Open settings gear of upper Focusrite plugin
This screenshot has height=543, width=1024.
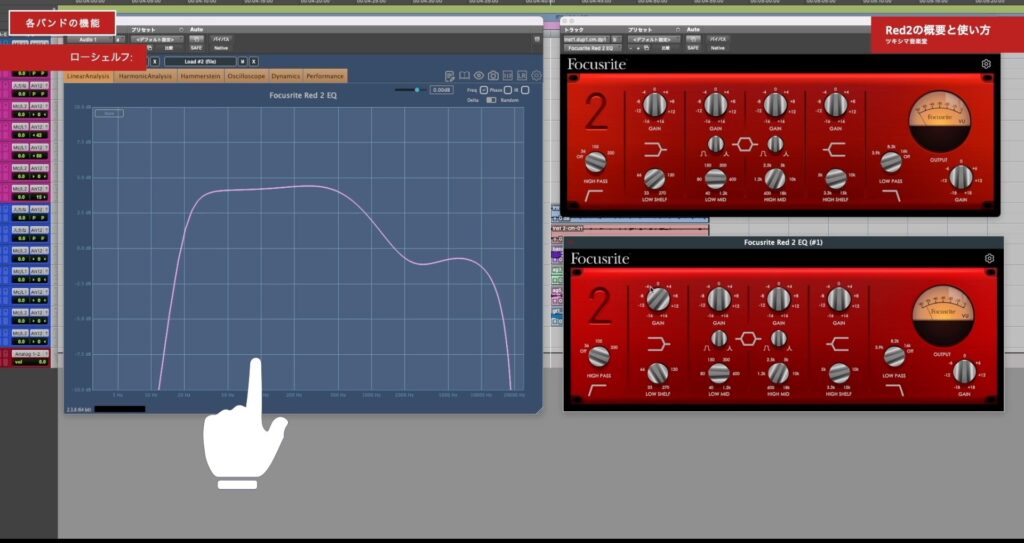[x=986, y=64]
